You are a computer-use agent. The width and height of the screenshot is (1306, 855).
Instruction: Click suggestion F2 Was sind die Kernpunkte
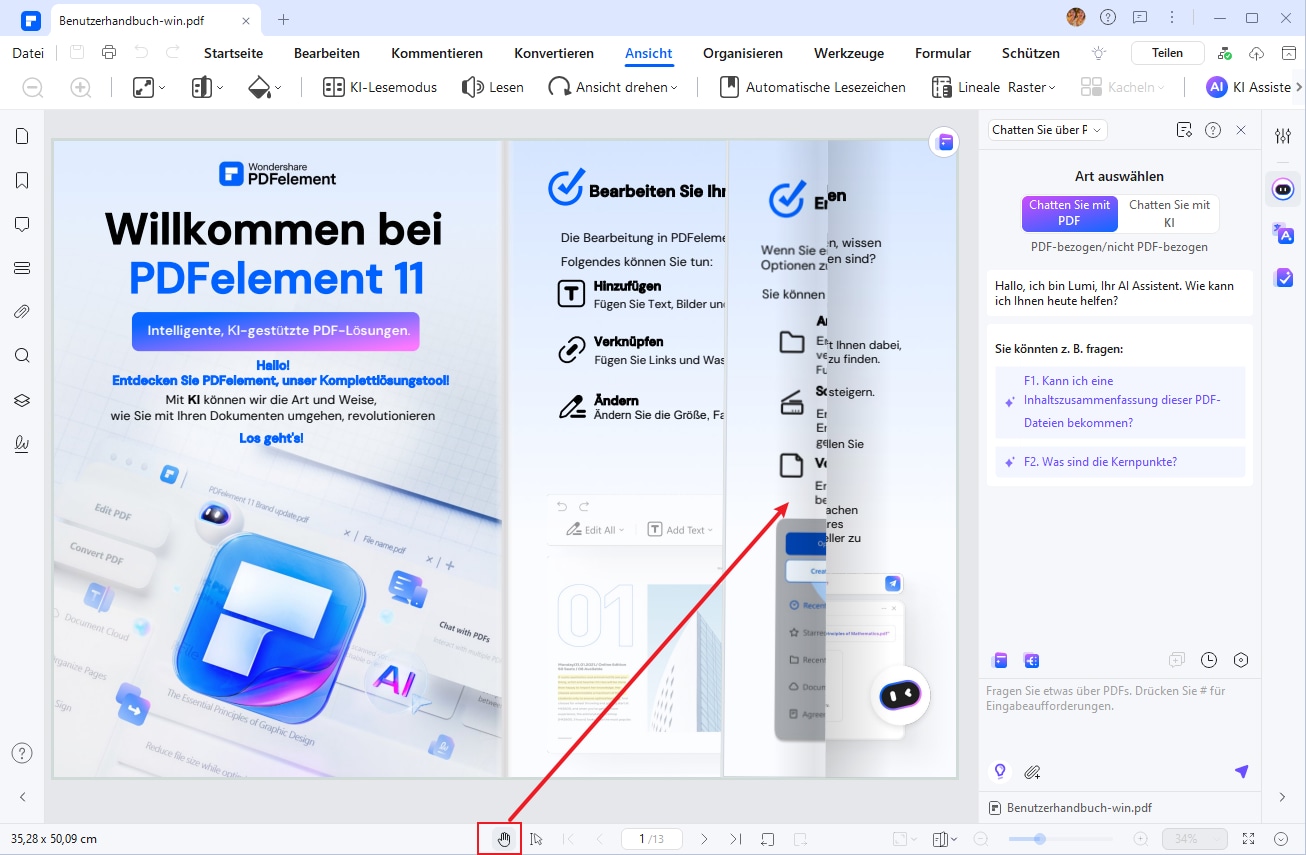point(1120,462)
